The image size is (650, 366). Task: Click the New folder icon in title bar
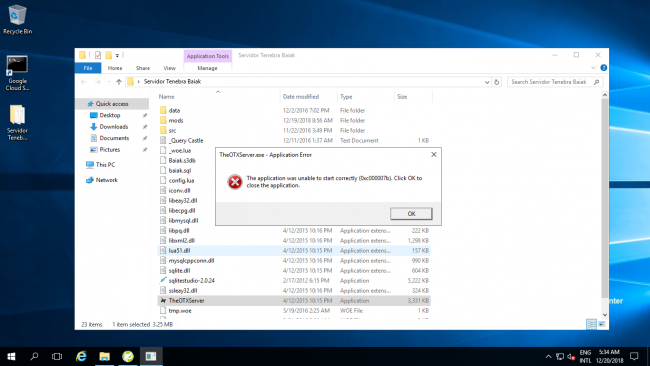pos(108,55)
